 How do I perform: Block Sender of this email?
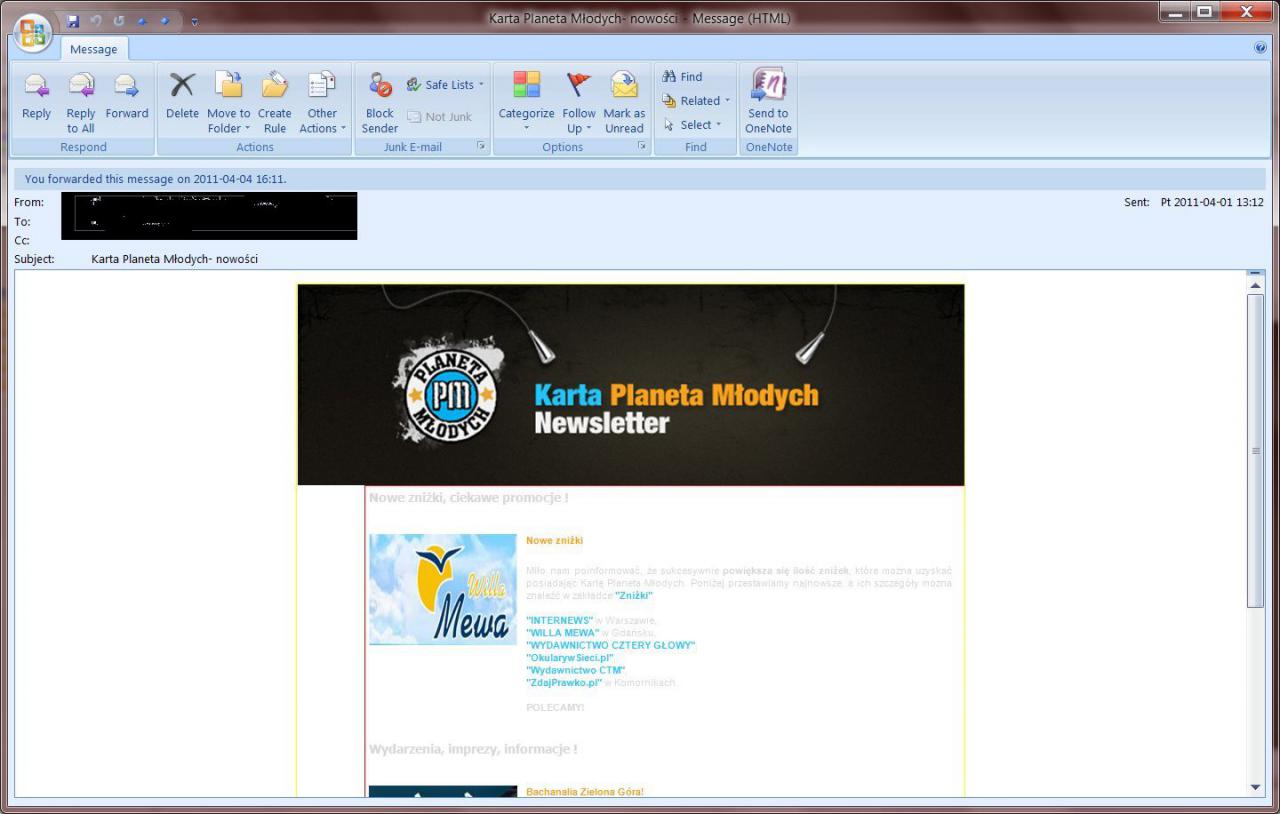point(380,103)
